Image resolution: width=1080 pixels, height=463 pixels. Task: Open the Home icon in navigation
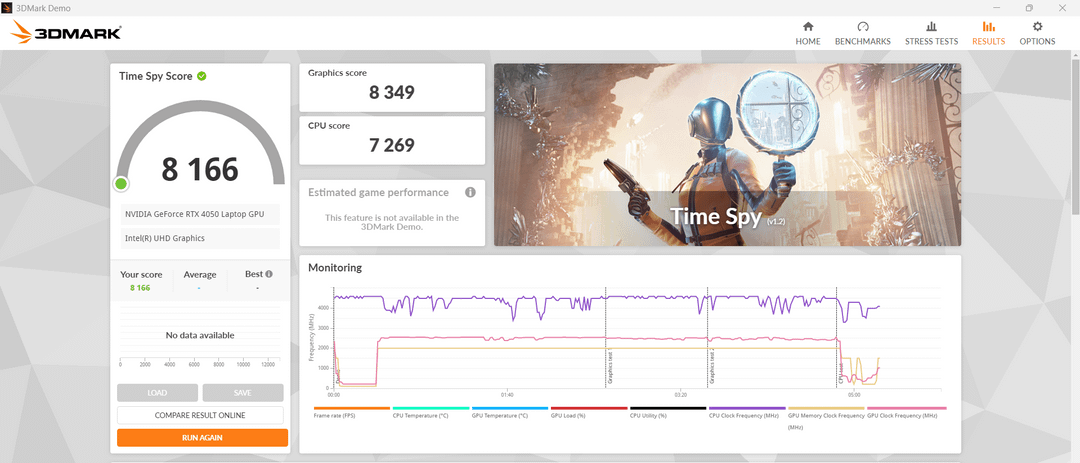[808, 27]
